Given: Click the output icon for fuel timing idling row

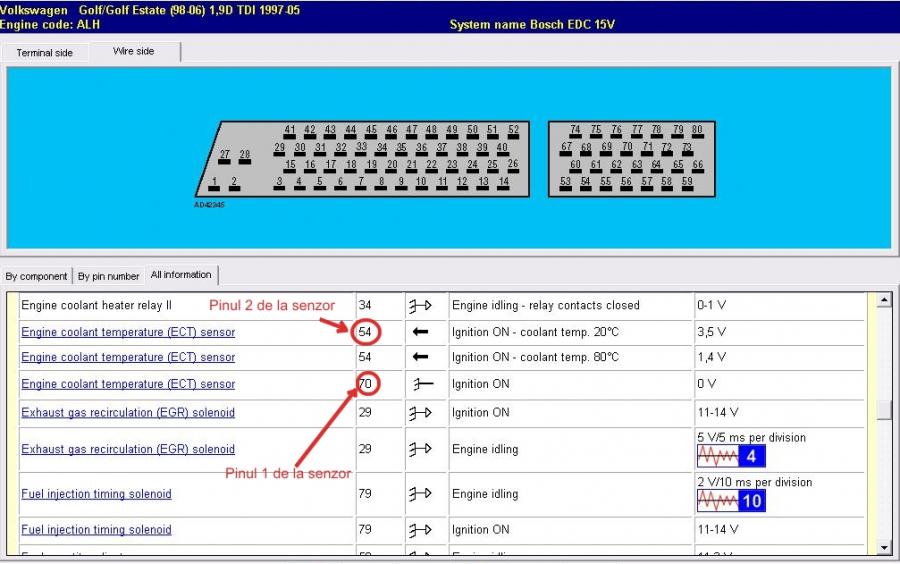Looking at the screenshot, I should tap(420, 493).
